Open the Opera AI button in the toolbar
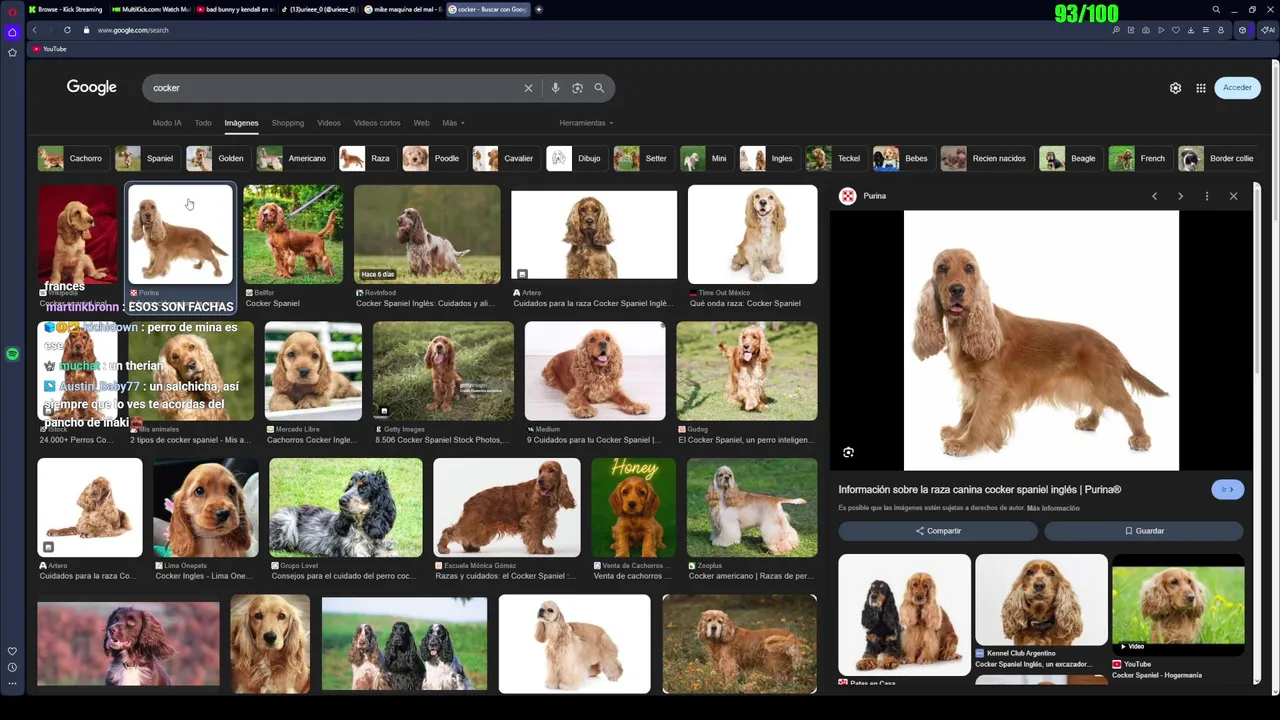1280x720 pixels. tap(1268, 30)
